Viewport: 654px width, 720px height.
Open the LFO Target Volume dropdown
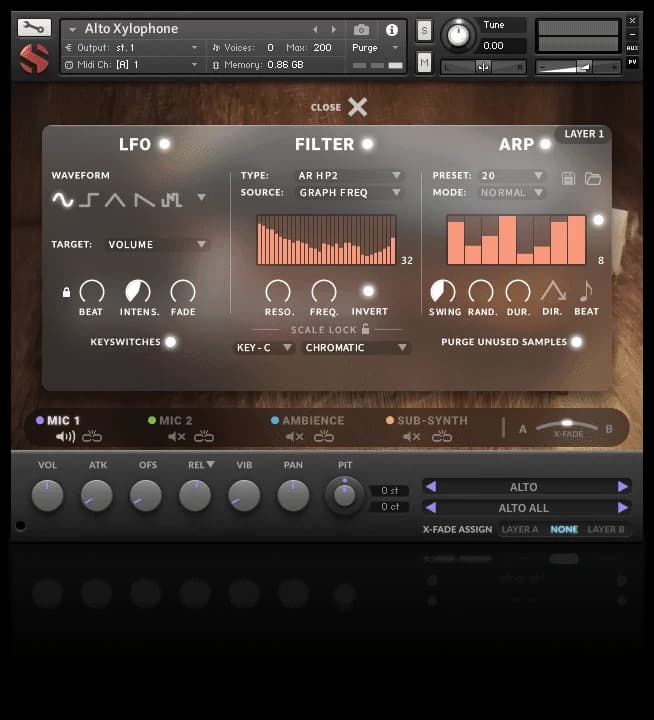(x=157, y=244)
